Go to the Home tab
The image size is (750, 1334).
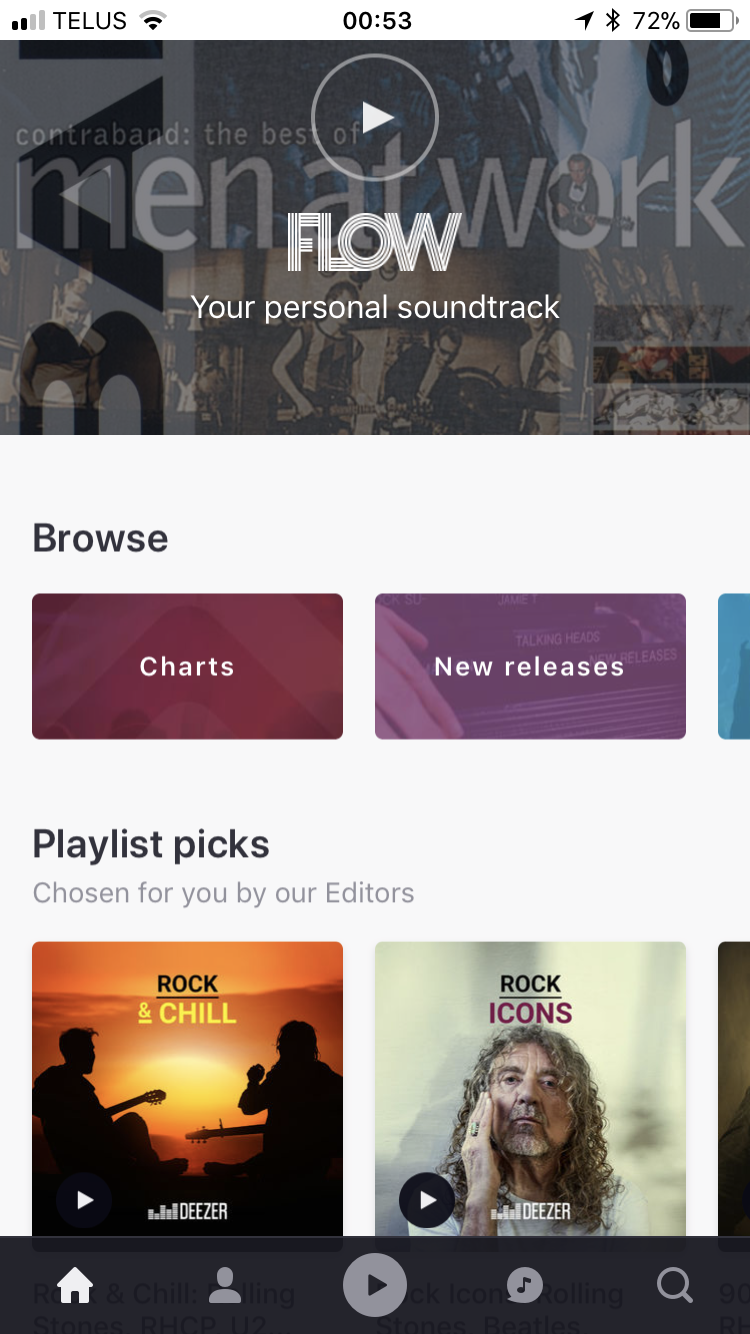pos(75,1285)
